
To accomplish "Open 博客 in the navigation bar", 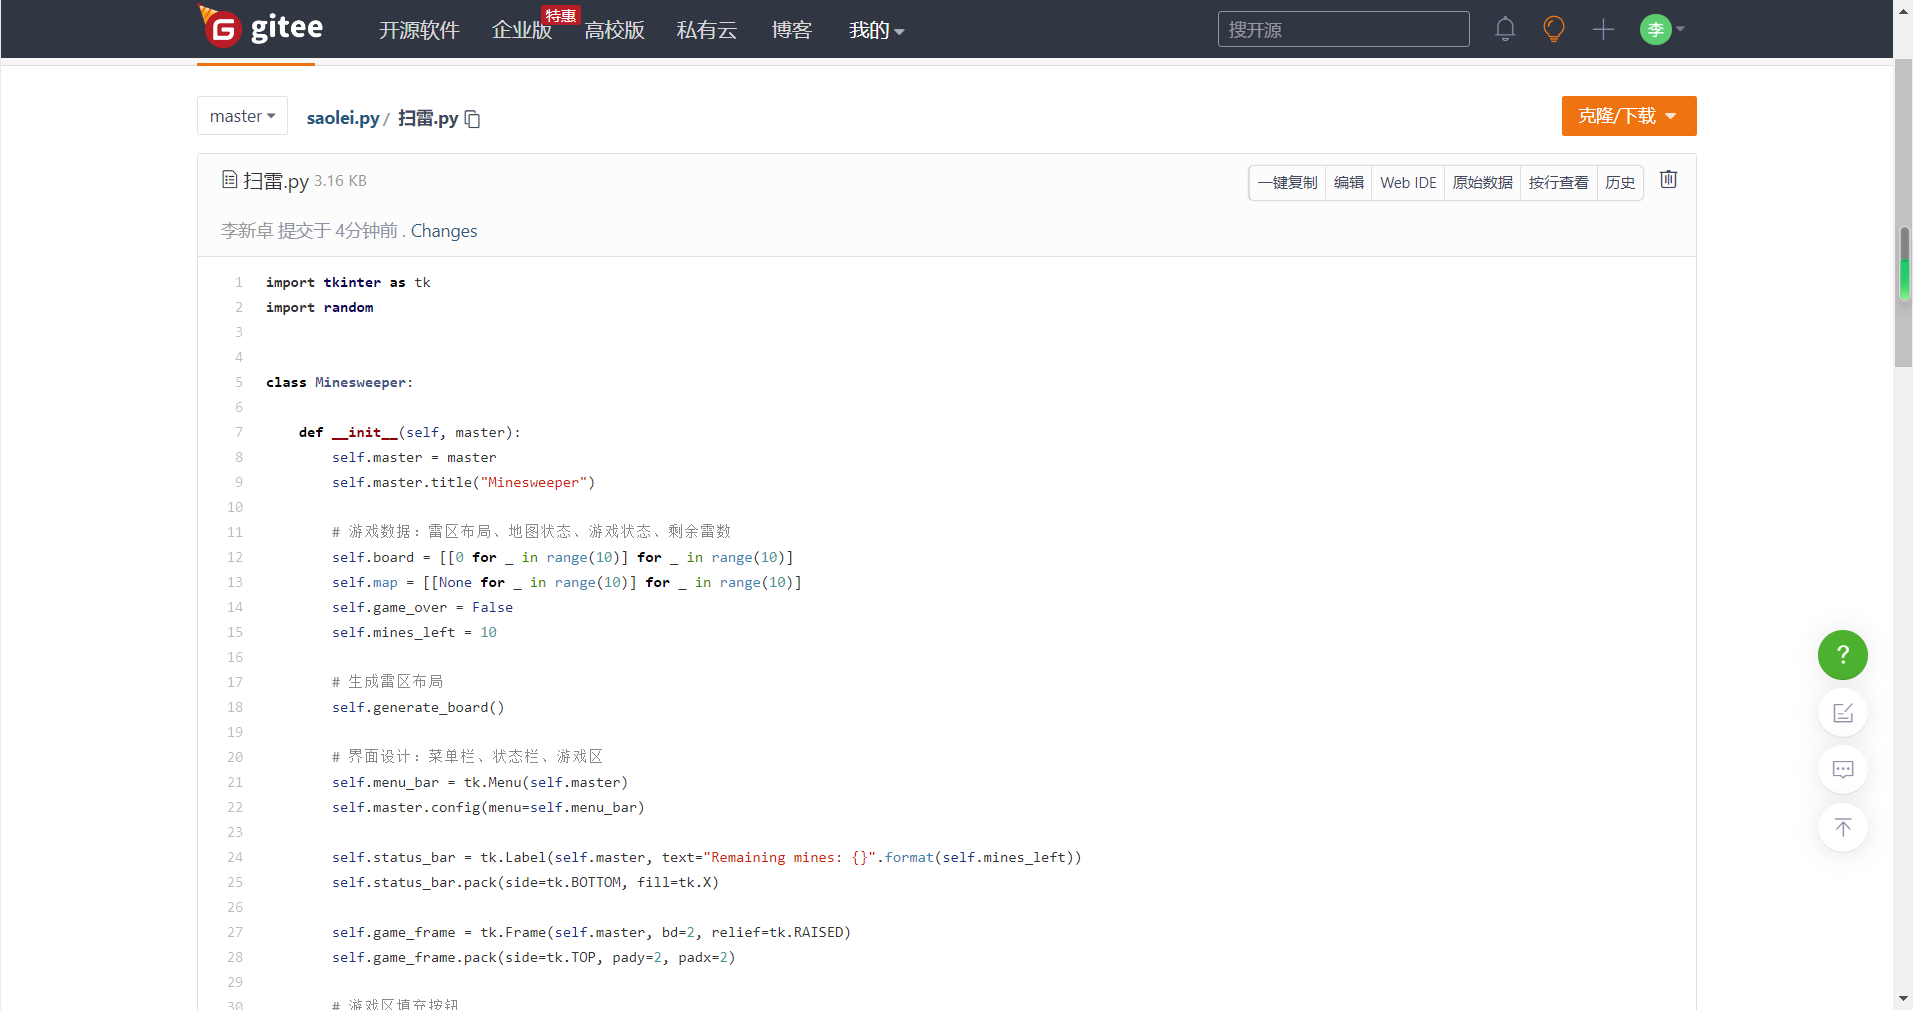I will (791, 30).
